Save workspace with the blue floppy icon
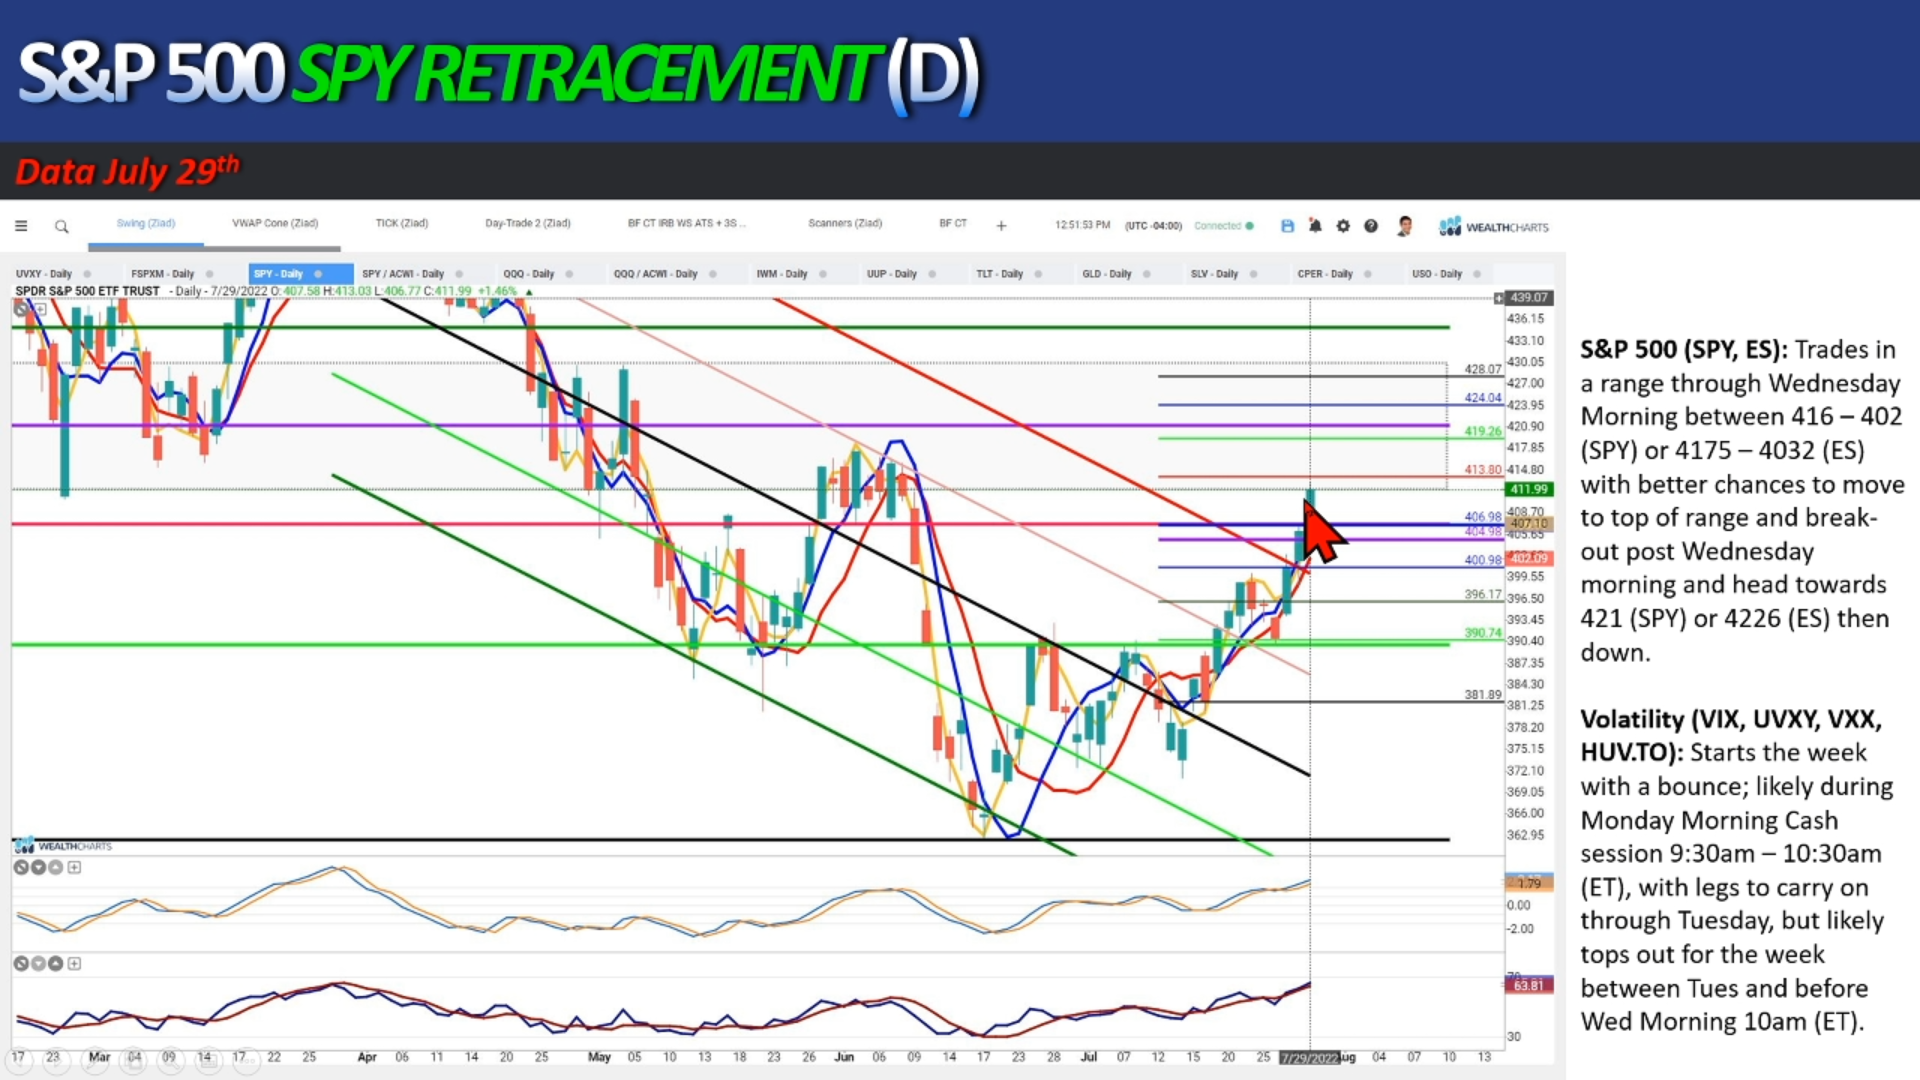Image resolution: width=1920 pixels, height=1080 pixels. [1287, 226]
